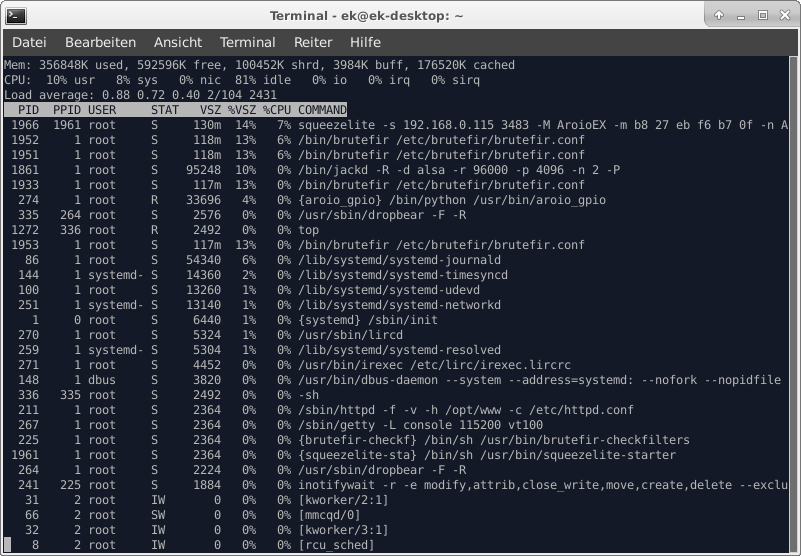Click the PID column header
Screen dimensions: 801x556
(28, 110)
